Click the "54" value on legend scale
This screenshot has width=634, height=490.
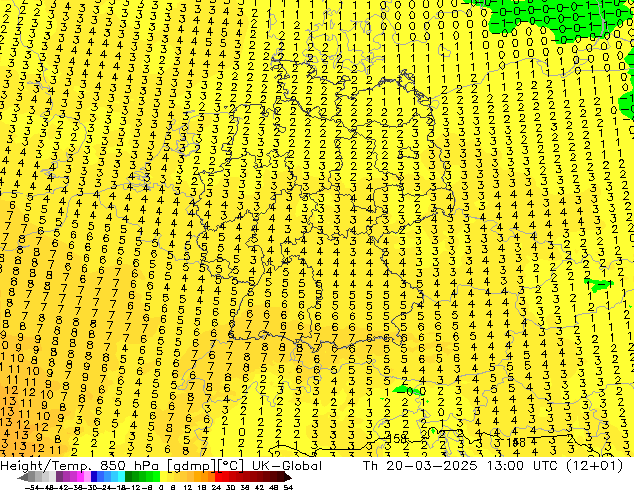click(288, 488)
